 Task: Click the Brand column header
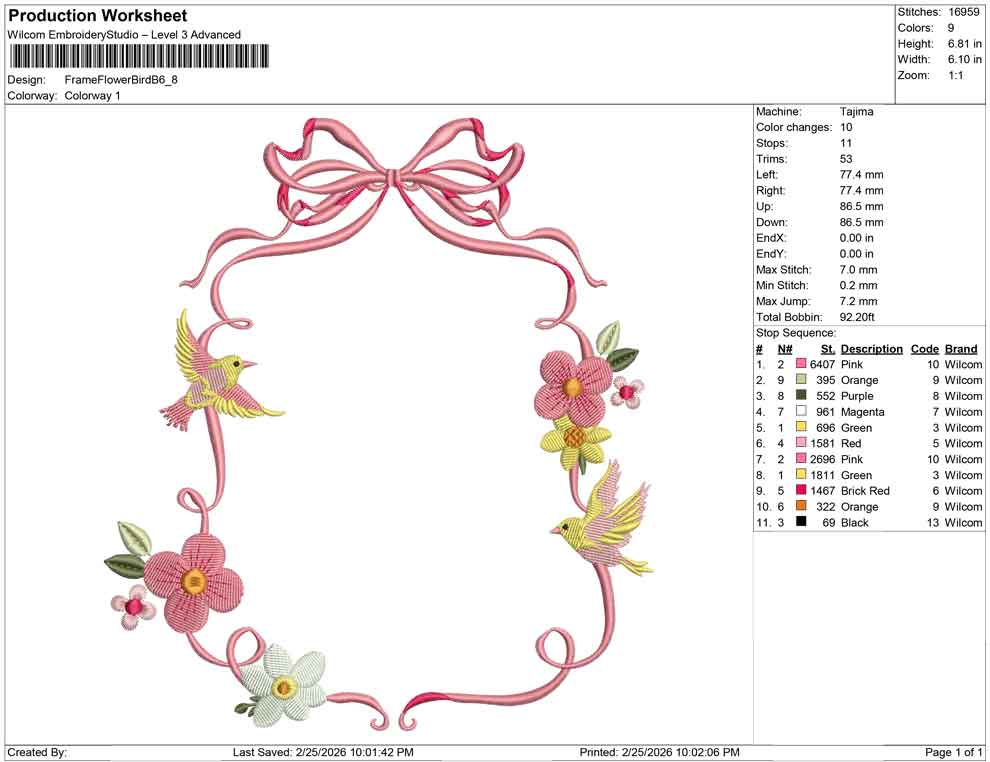point(961,348)
